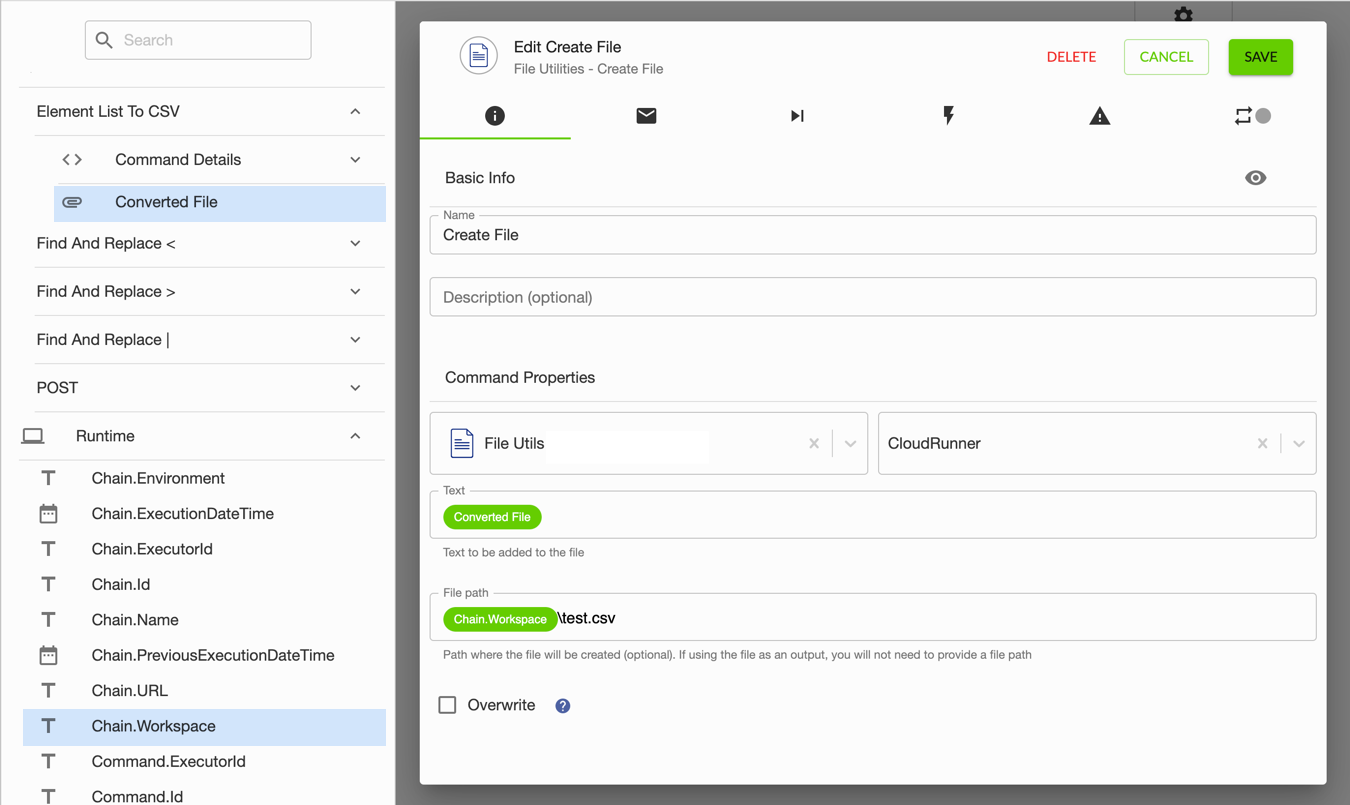Click the SAVE button
Viewport: 1350px width, 805px height.
1260,57
